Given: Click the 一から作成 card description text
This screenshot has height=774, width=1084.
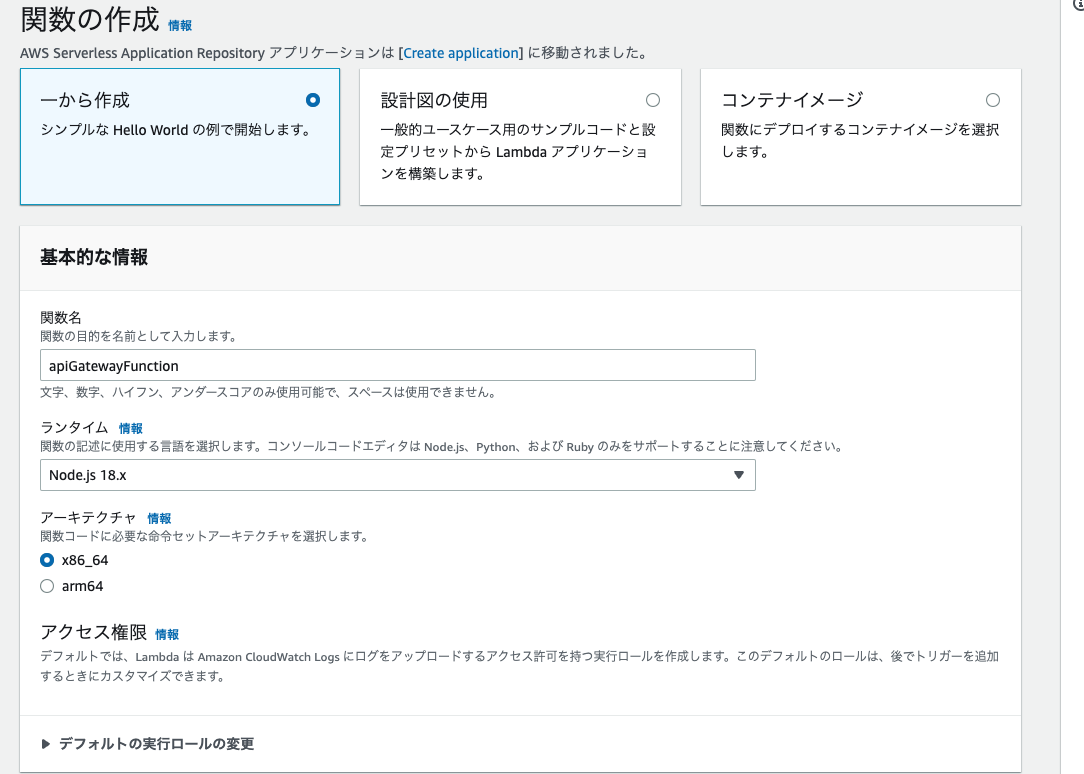Looking at the screenshot, I should pyautogui.click(x=176, y=130).
